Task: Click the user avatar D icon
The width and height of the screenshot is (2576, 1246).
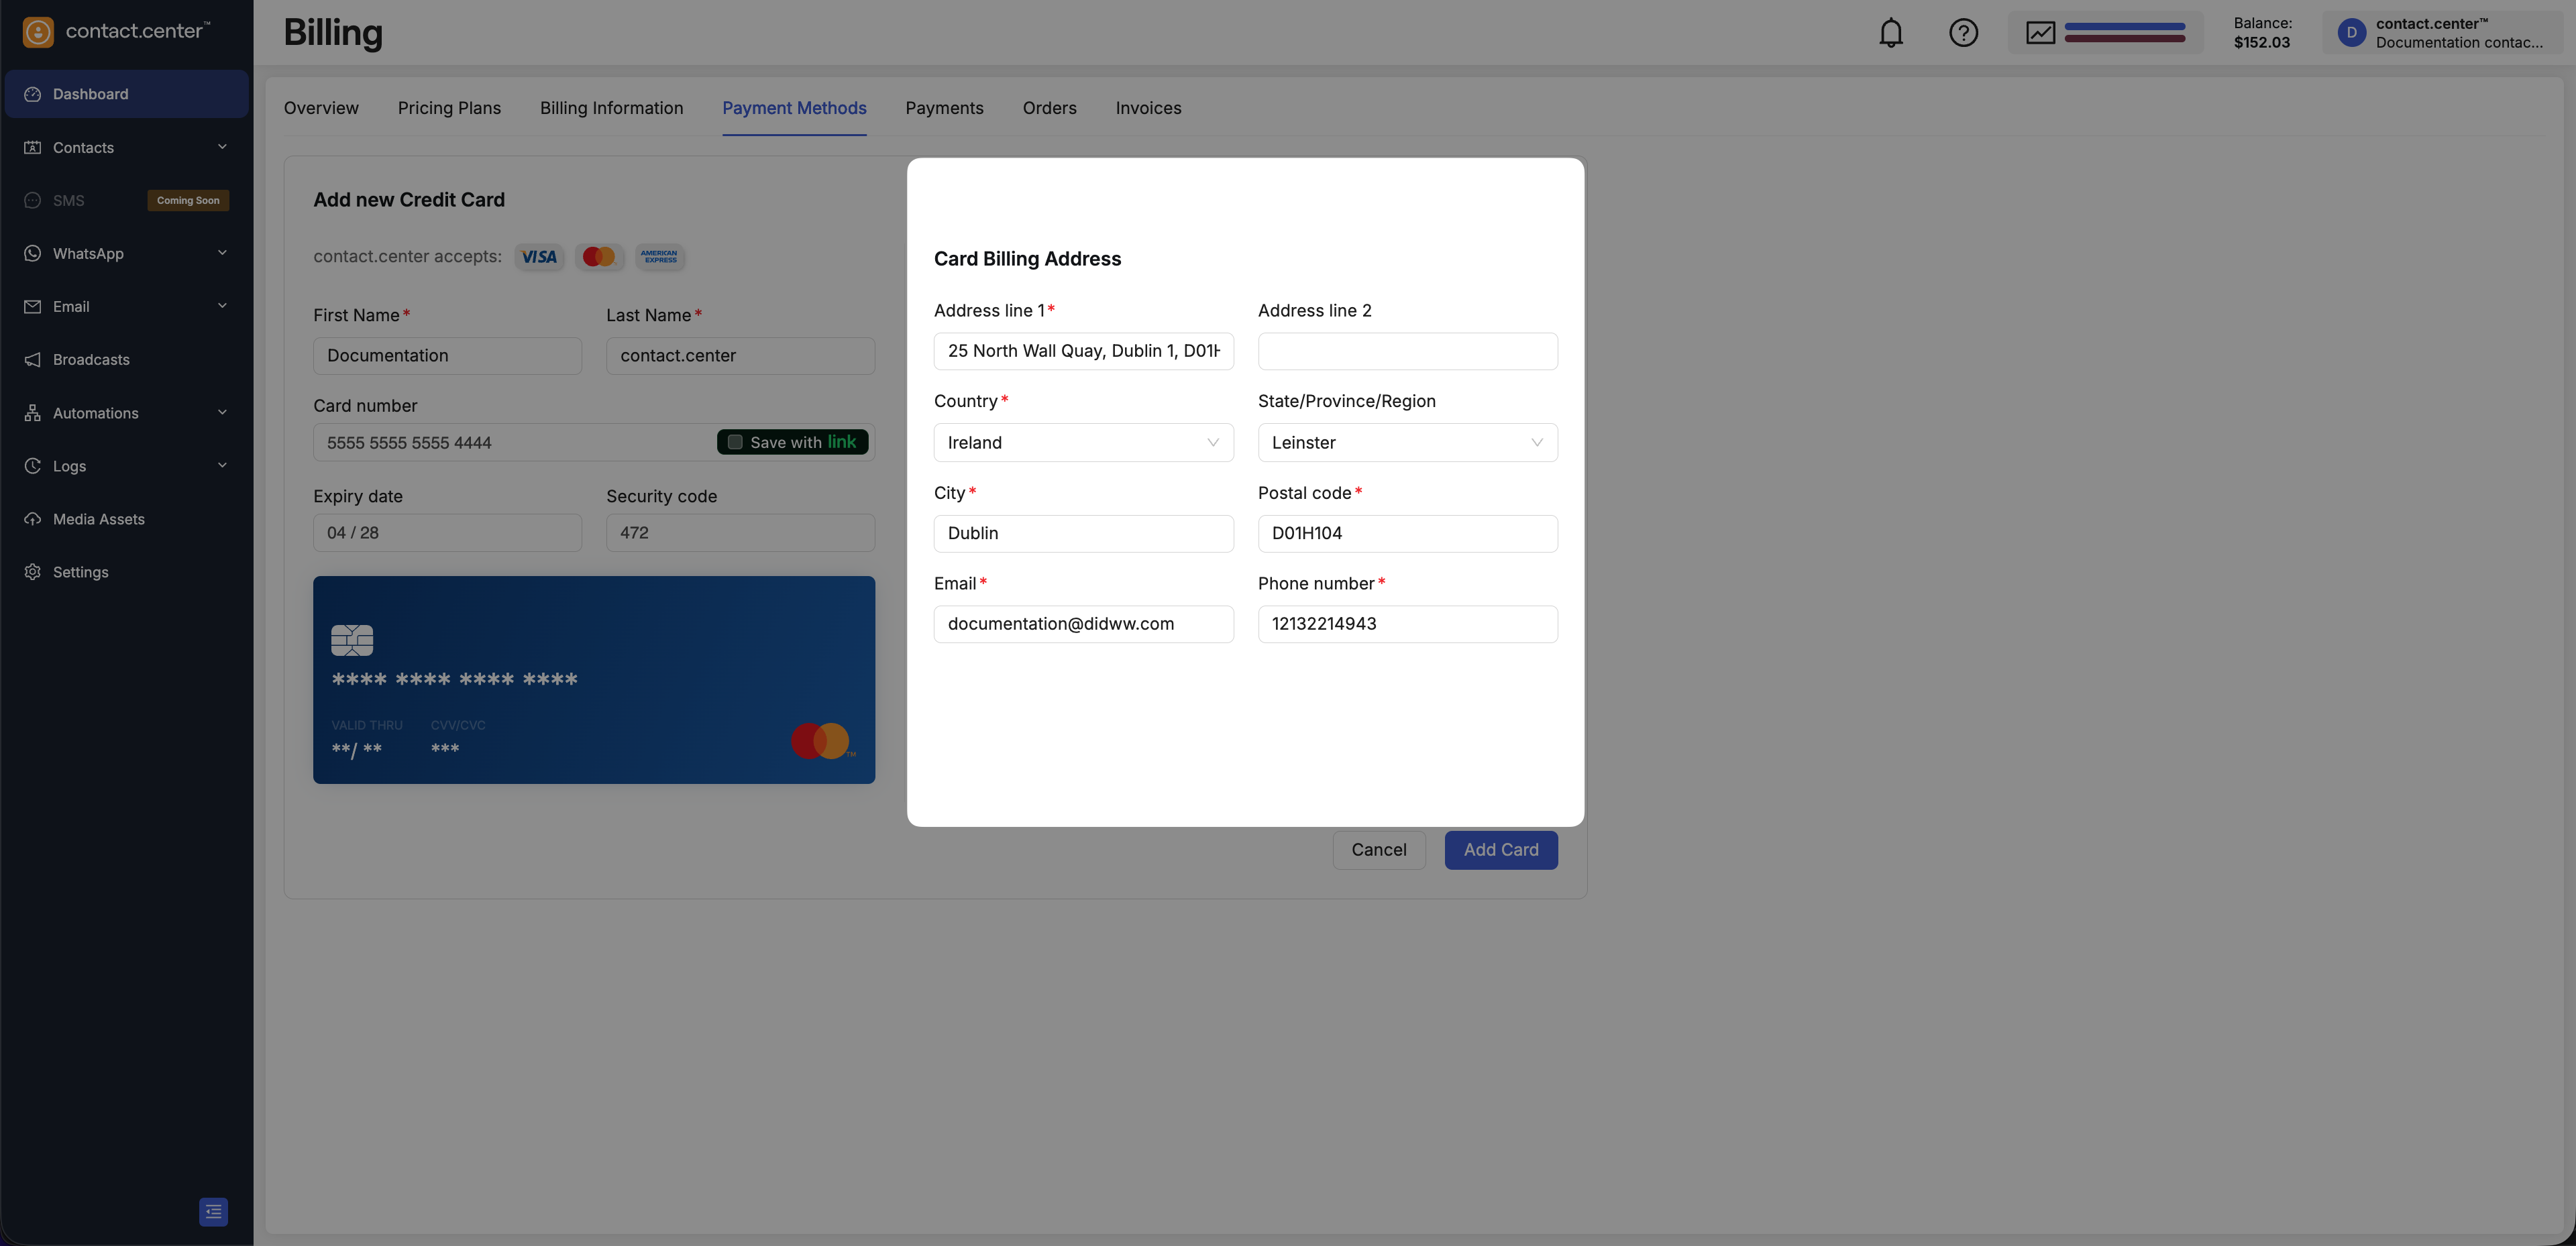Action: (x=2351, y=33)
